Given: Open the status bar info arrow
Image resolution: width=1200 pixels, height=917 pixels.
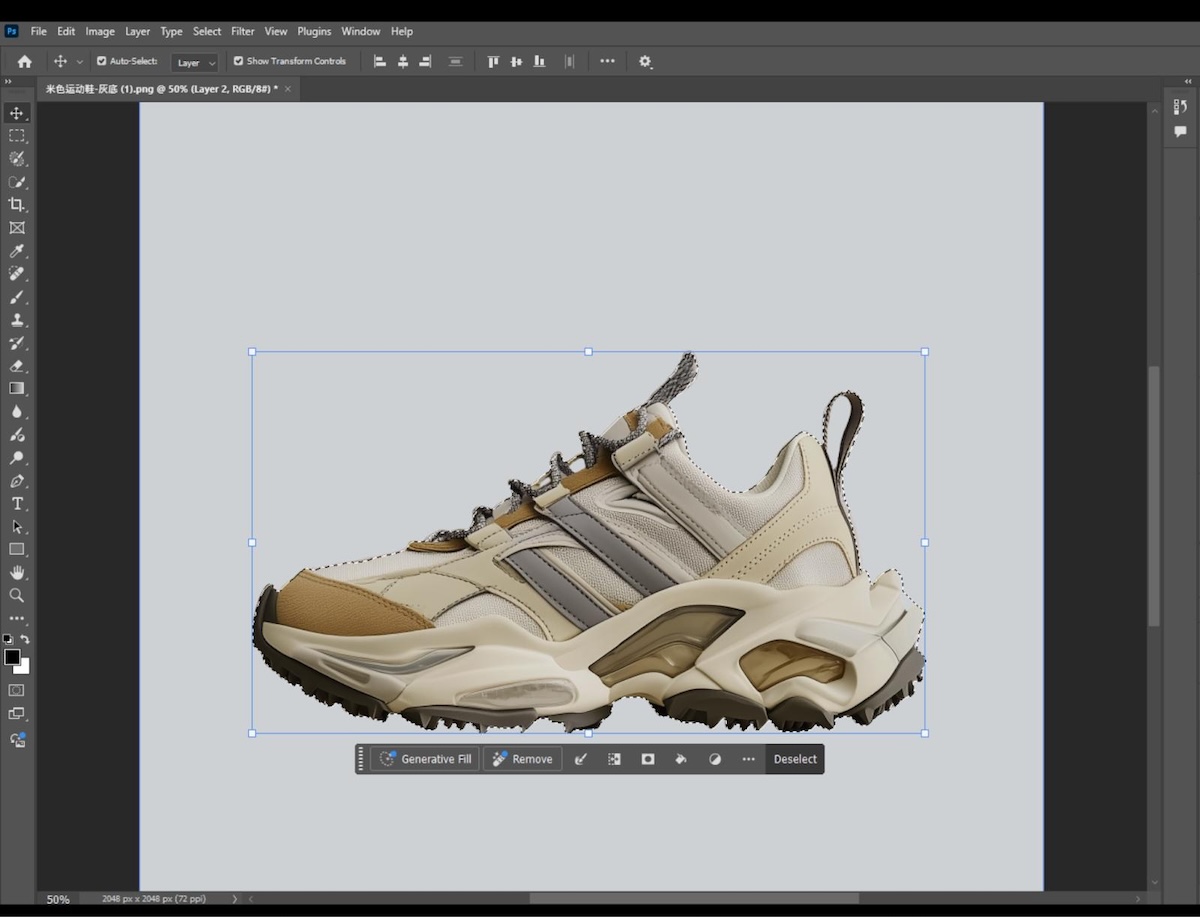Looking at the screenshot, I should pos(235,899).
